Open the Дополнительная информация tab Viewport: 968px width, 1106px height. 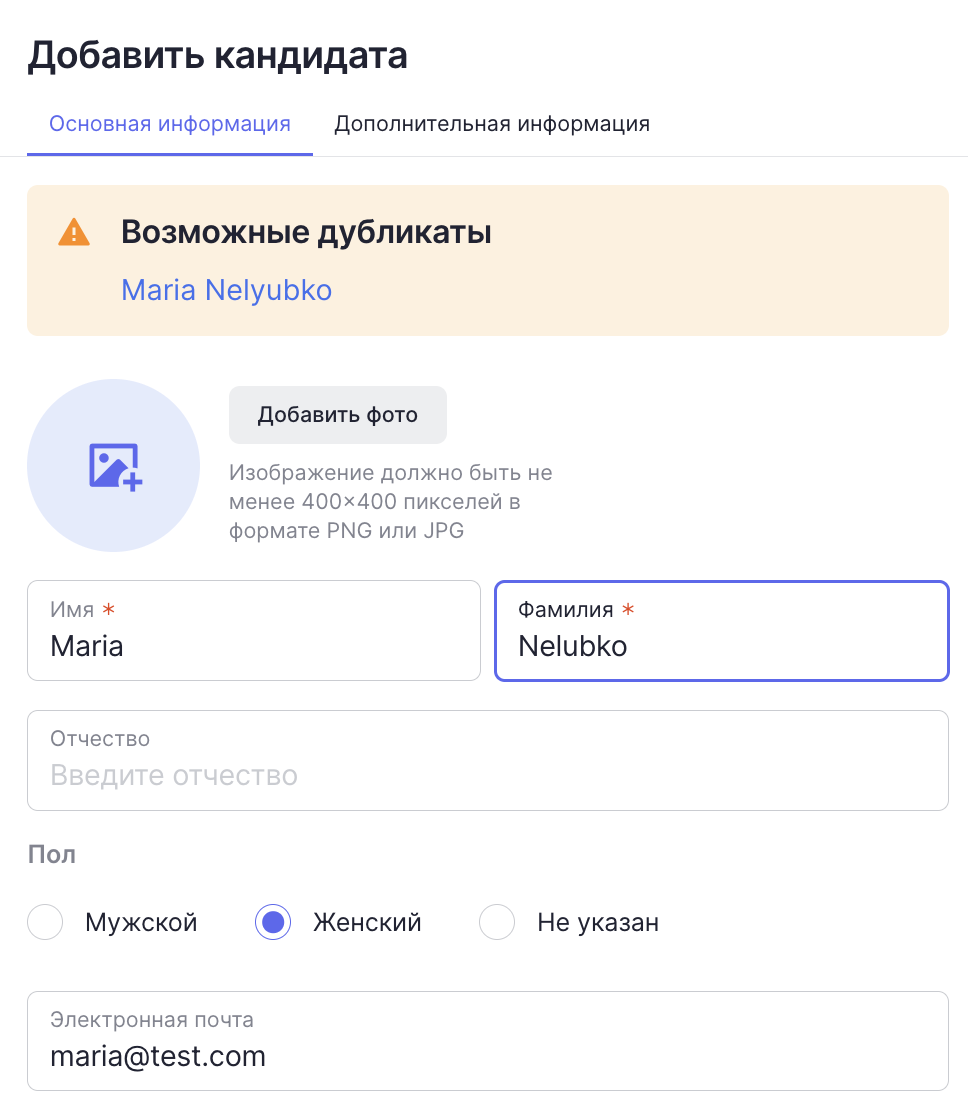(492, 124)
